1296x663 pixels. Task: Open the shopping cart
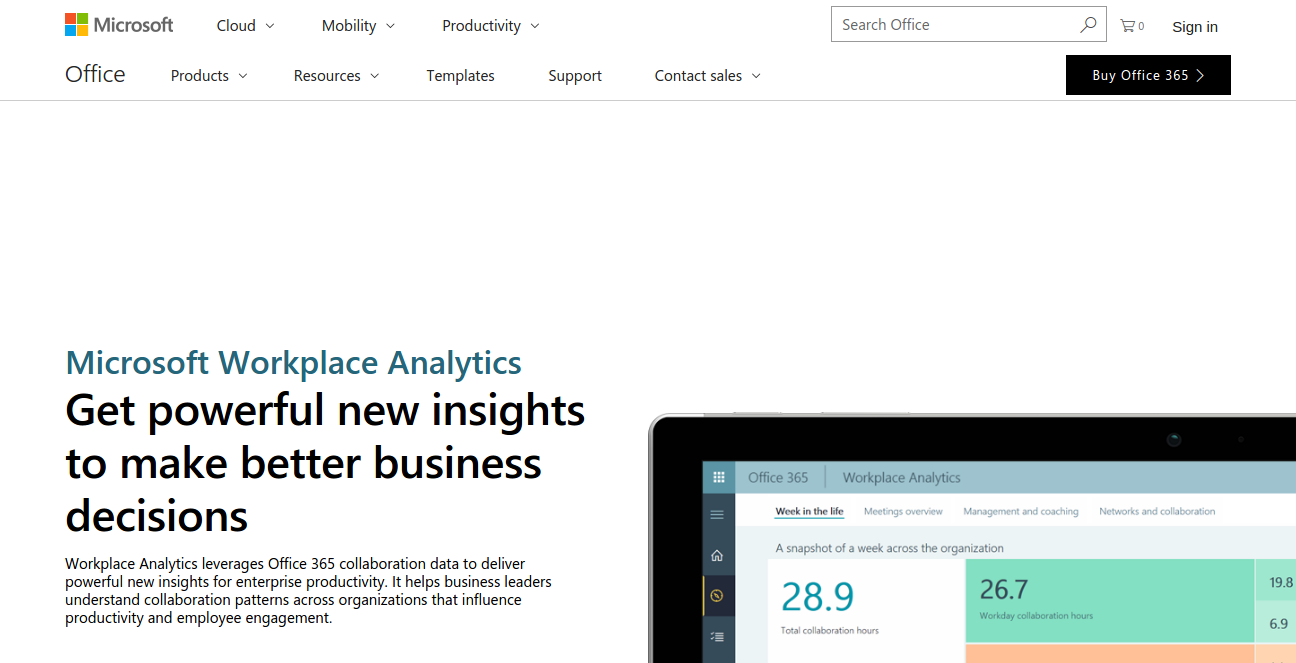tap(1131, 26)
